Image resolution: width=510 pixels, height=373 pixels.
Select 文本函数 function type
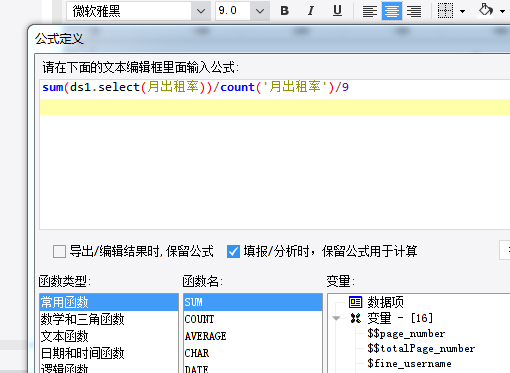pyautogui.click(x=109, y=336)
